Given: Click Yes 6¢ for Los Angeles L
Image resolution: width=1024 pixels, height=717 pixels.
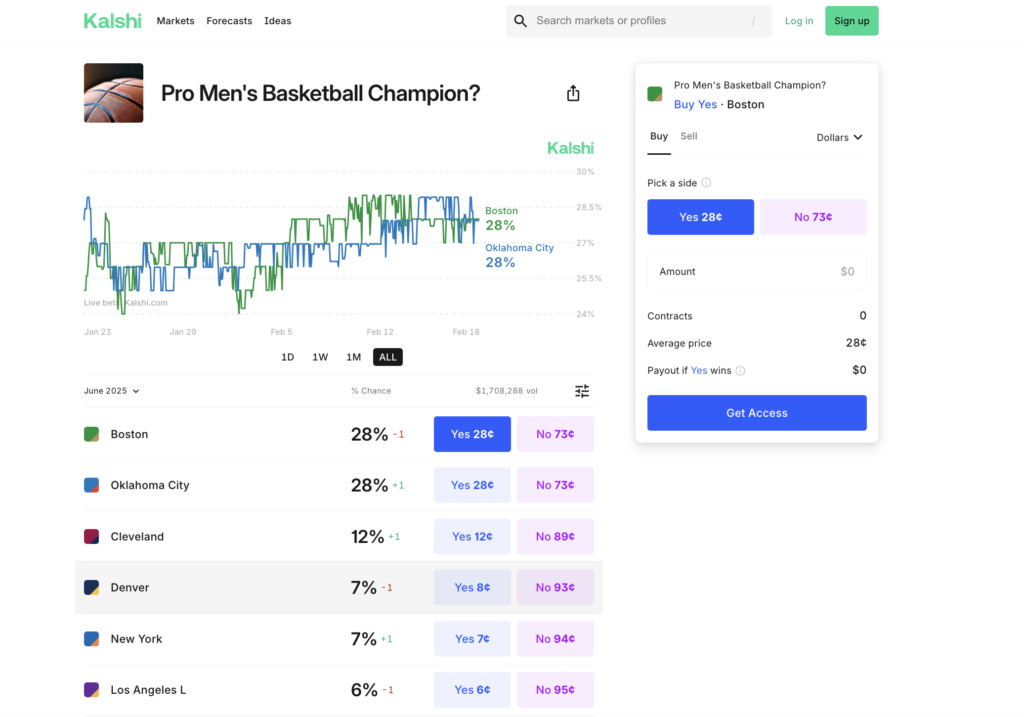Looking at the screenshot, I should (472, 690).
